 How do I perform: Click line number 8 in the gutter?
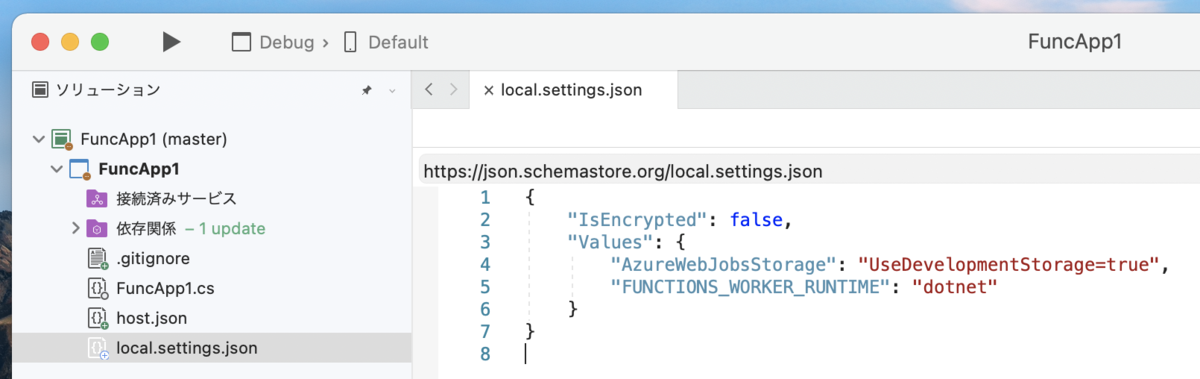point(485,353)
